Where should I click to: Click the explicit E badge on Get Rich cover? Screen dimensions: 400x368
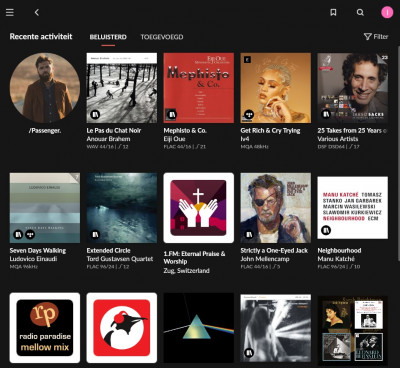point(247,60)
